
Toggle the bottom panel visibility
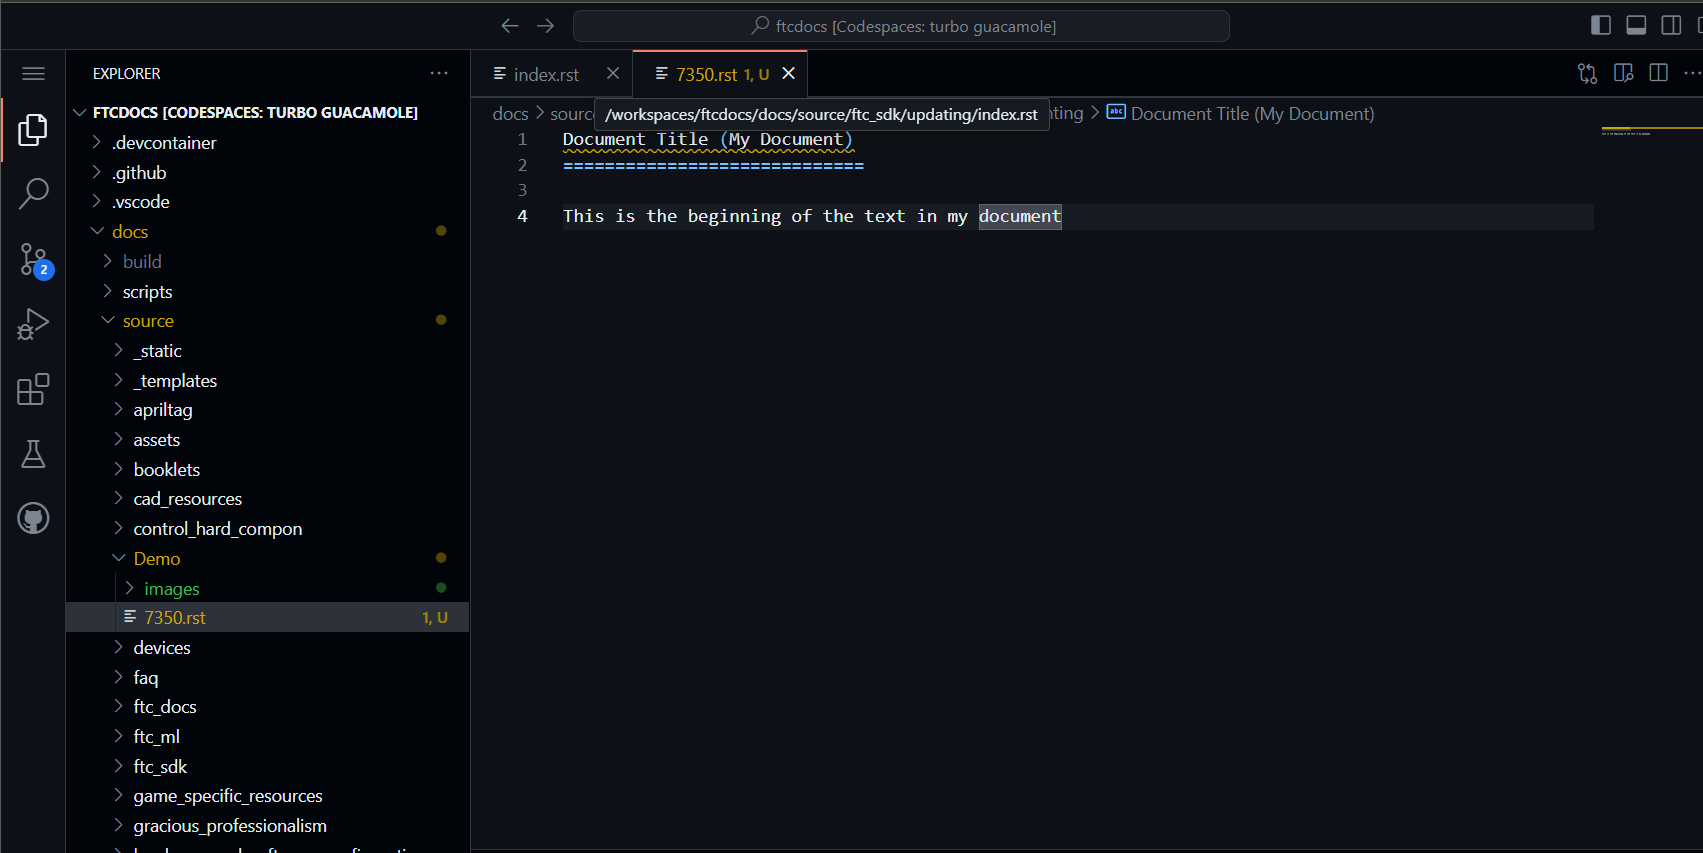pyautogui.click(x=1636, y=26)
